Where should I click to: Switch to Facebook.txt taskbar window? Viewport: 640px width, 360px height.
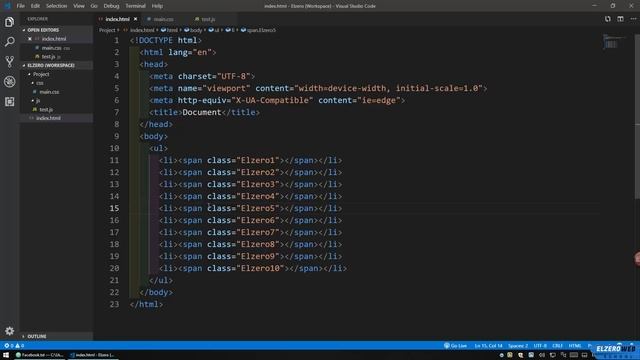40,355
